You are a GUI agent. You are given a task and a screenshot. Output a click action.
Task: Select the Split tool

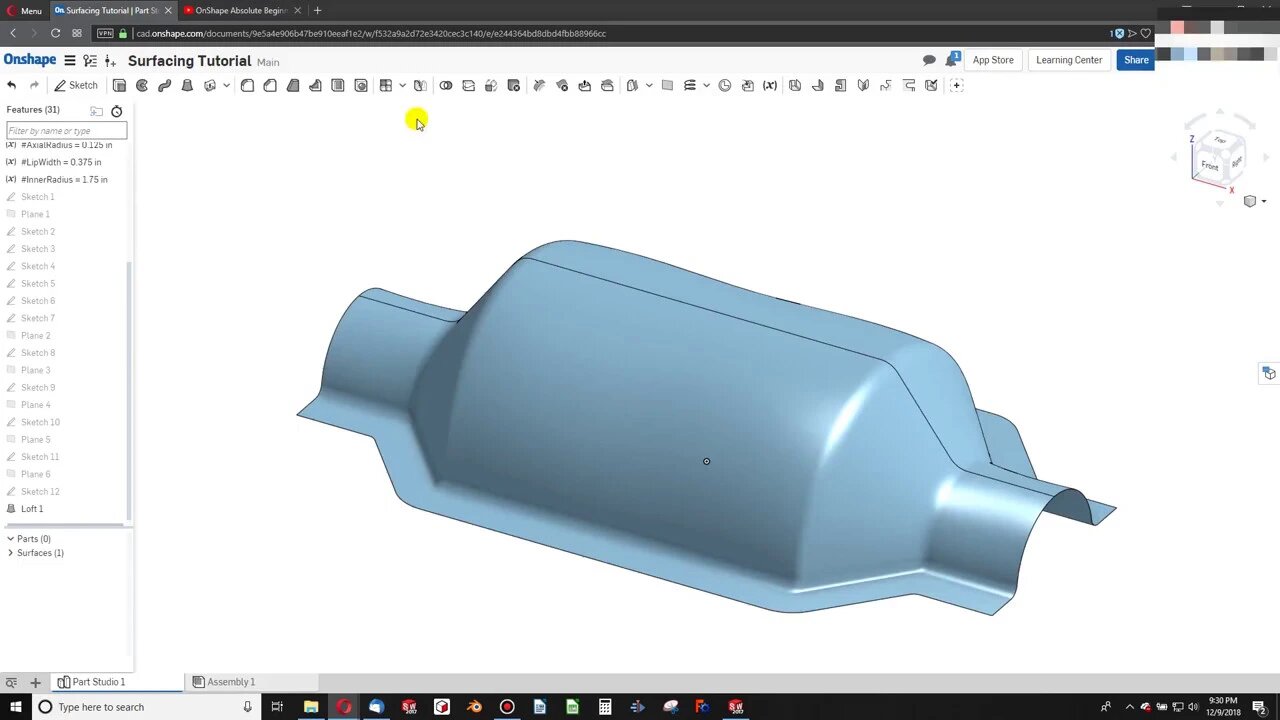[x=468, y=85]
